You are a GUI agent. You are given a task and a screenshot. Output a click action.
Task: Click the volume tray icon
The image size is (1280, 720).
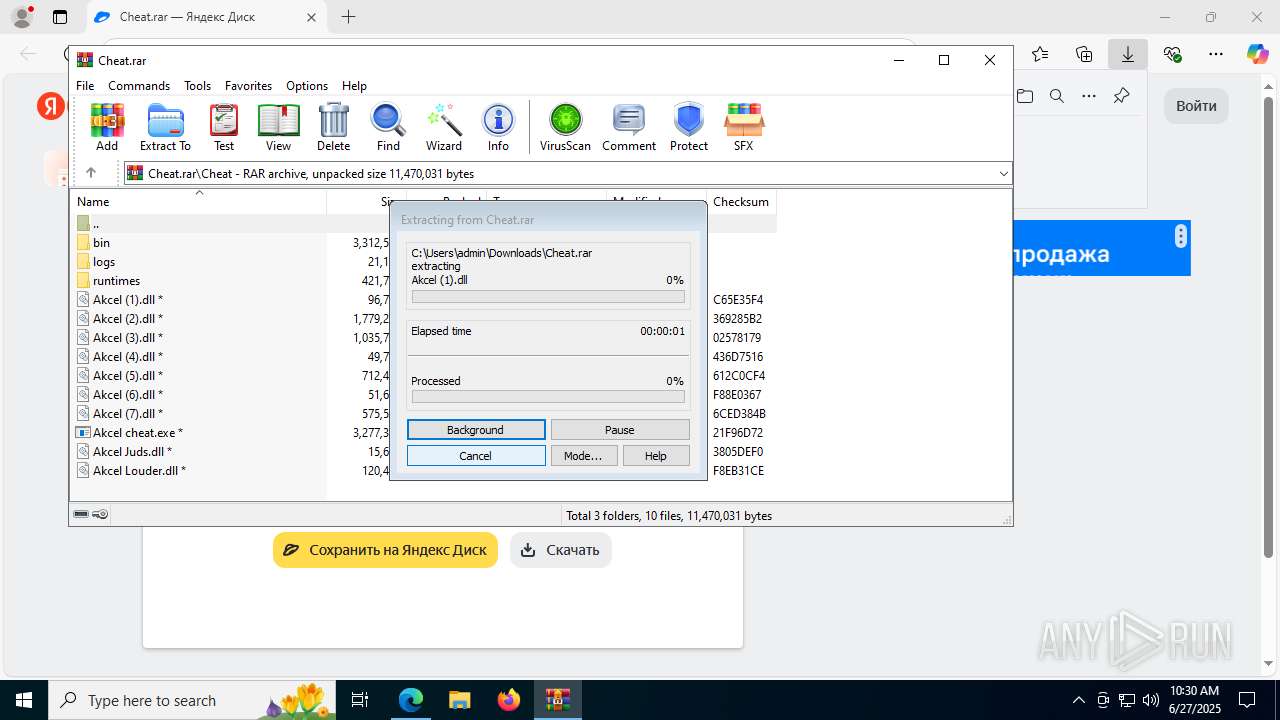pos(1150,700)
